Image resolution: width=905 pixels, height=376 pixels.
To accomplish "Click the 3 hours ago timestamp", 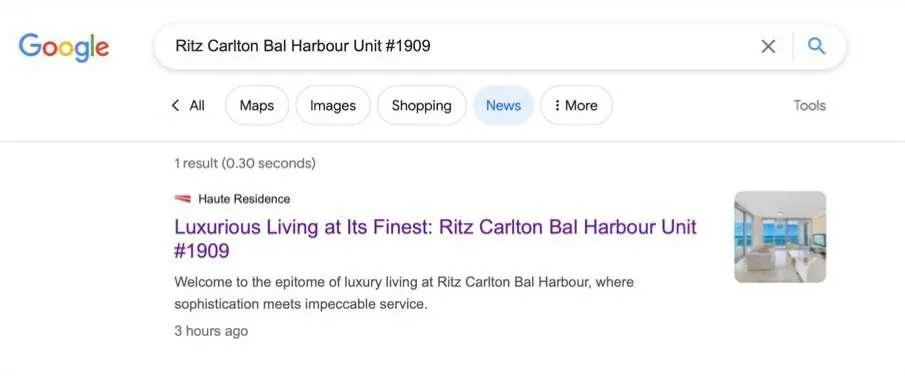I will pos(211,331).
